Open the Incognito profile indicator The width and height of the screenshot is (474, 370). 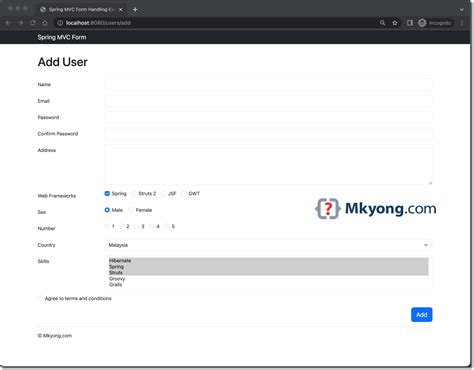click(x=435, y=23)
